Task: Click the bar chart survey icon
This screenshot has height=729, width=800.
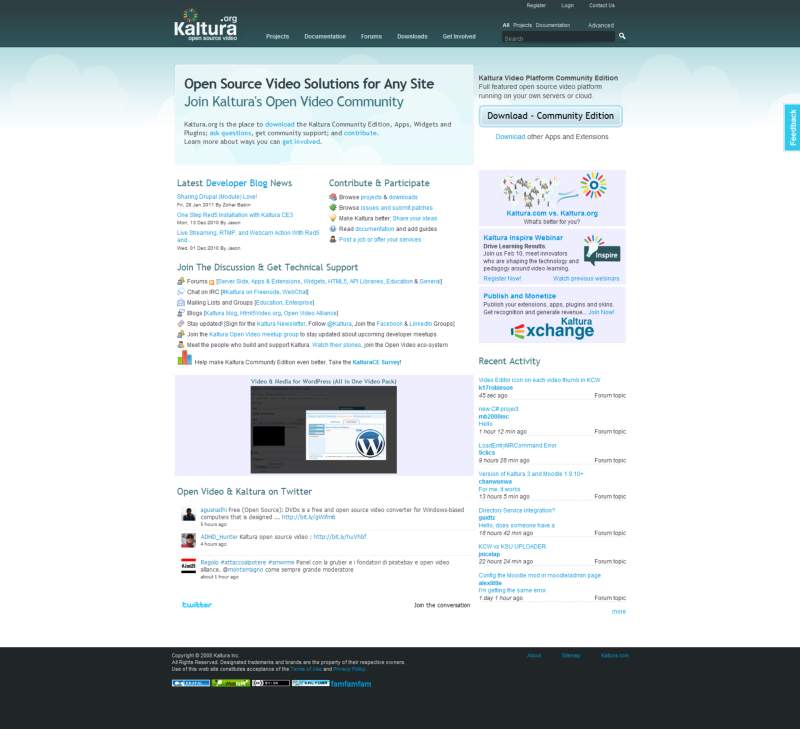Action: (x=185, y=358)
